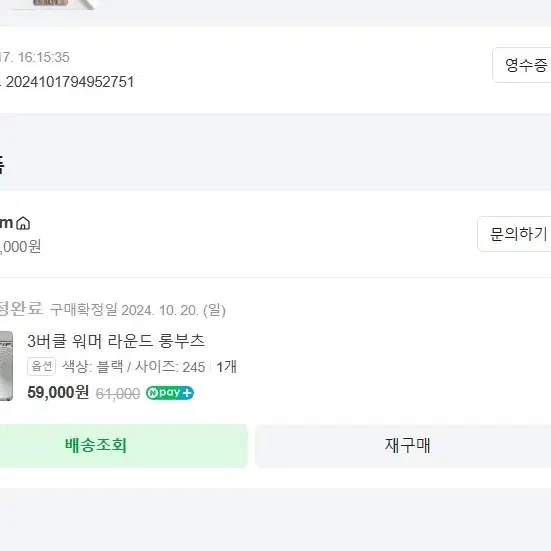
Task: Click the 59,000원 price text
Action: click(58, 392)
